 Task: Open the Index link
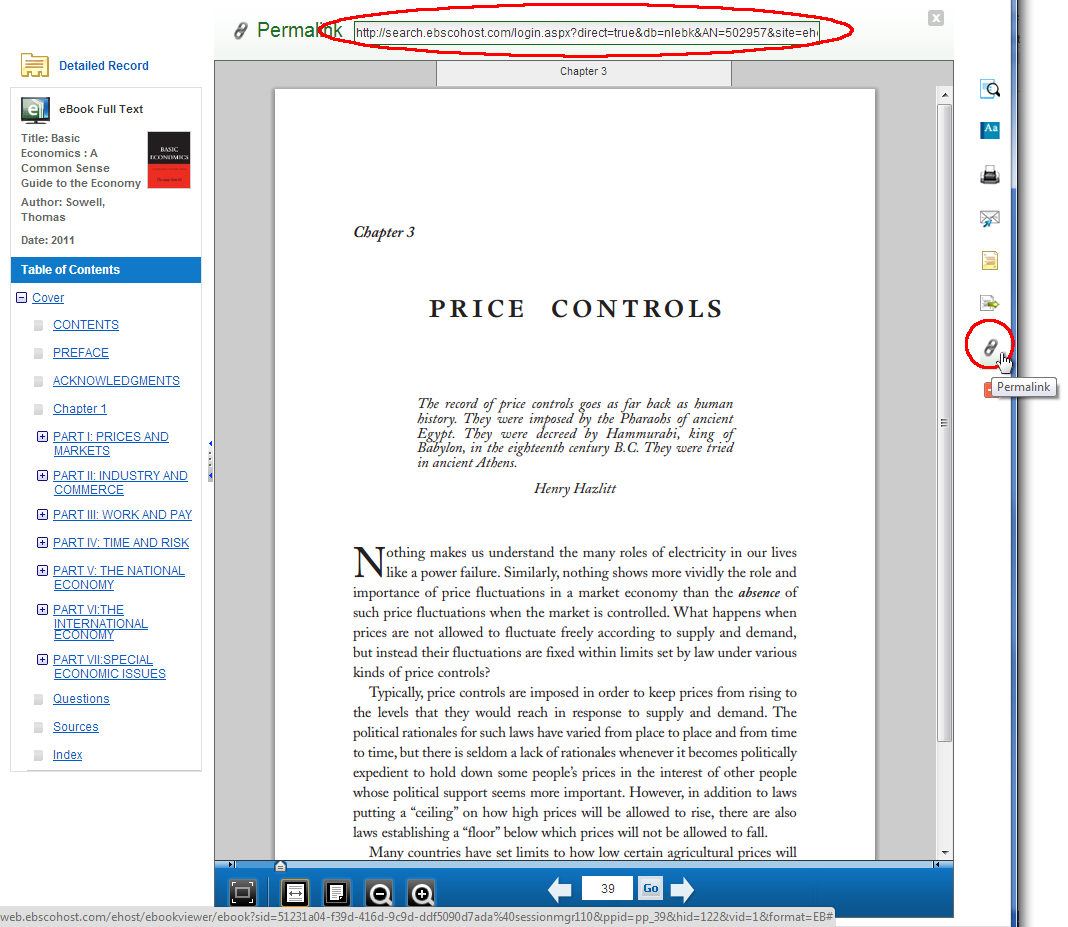pyautogui.click(x=67, y=755)
